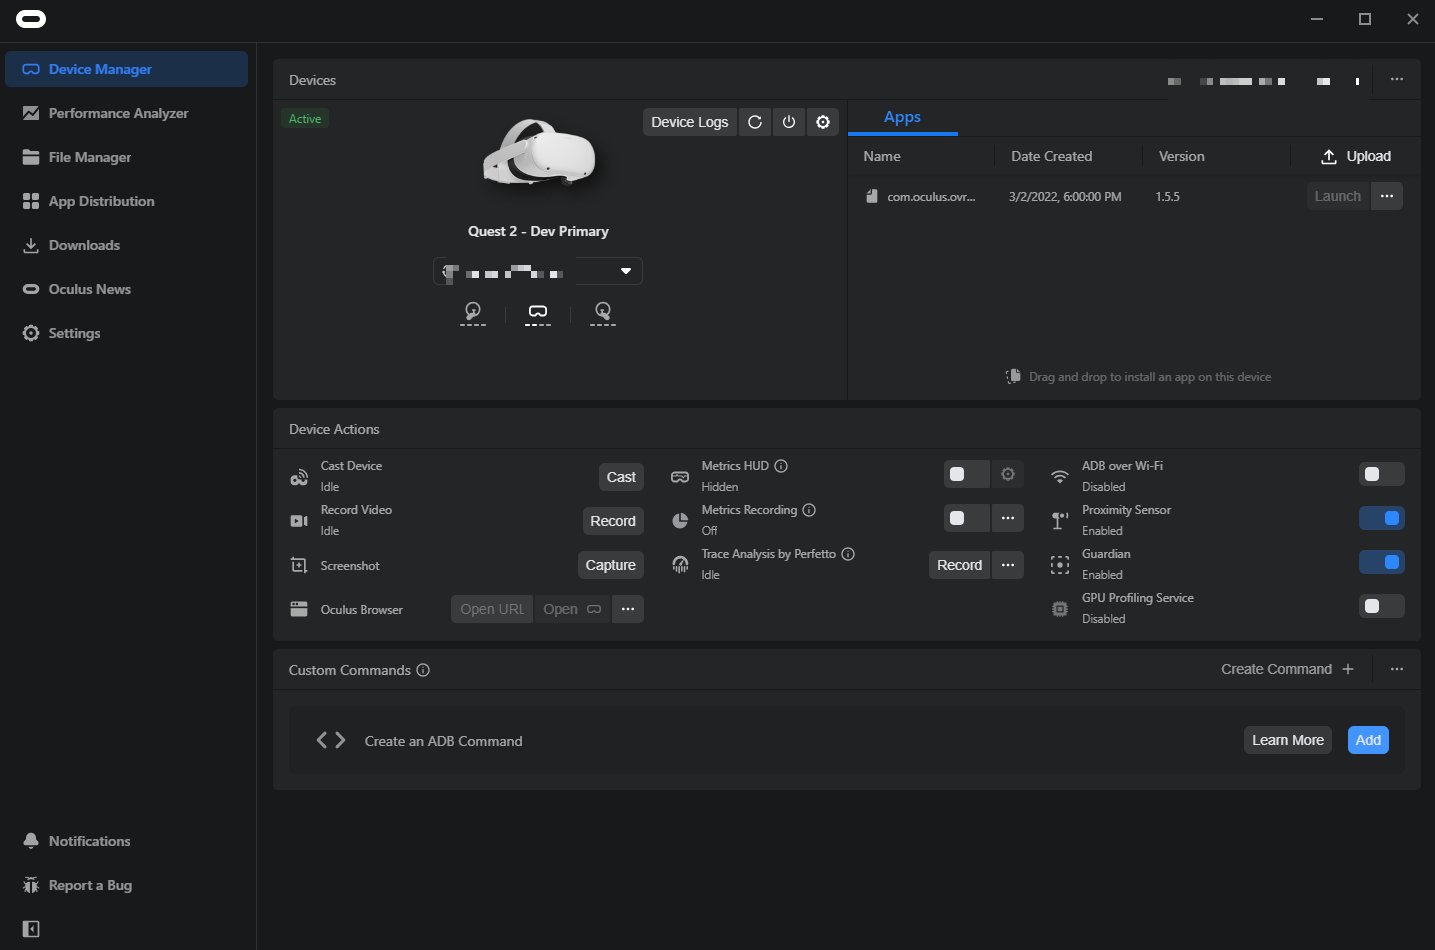The width and height of the screenshot is (1435, 950).
Task: Click the Active status badge
Action: tap(305, 118)
